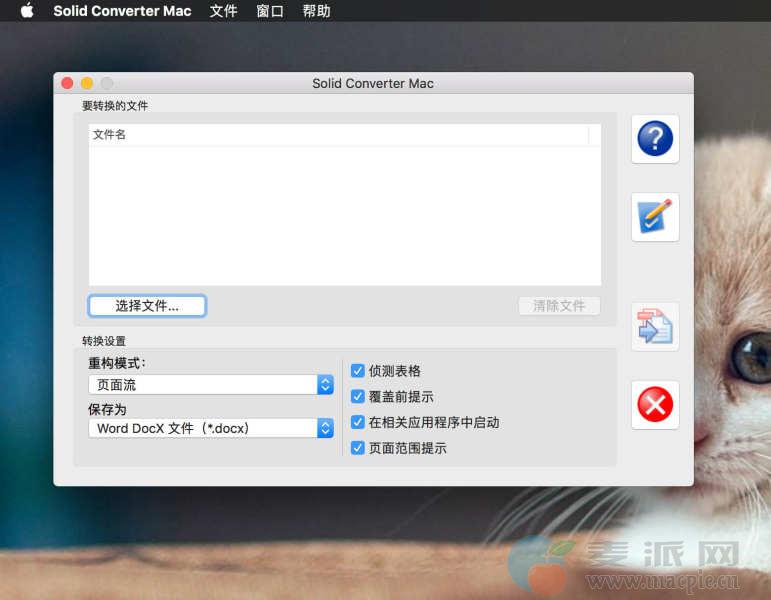Click the 选择文件... button
This screenshot has width=771, height=600.
[147, 306]
